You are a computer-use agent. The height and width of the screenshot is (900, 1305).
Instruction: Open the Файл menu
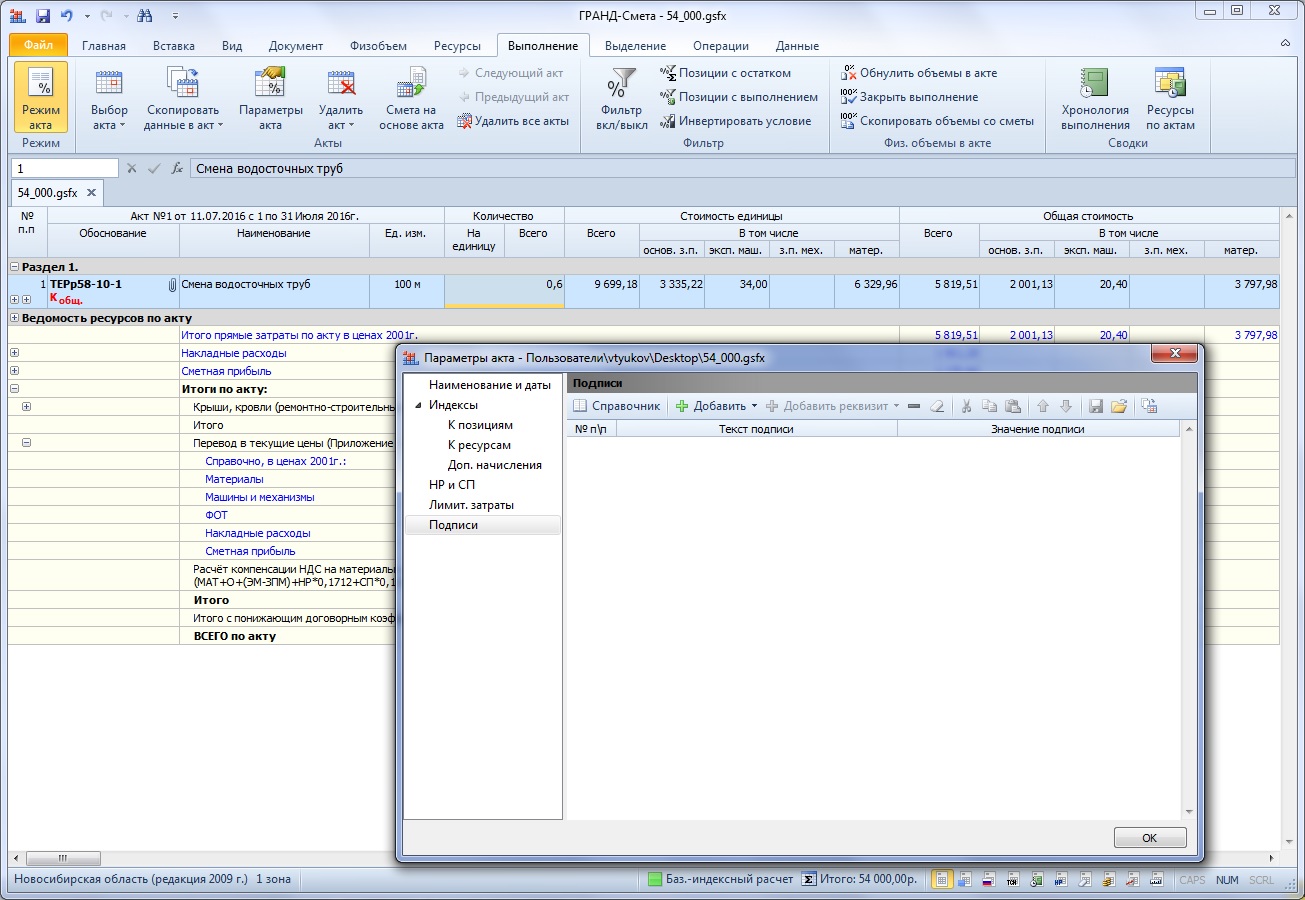pos(38,46)
